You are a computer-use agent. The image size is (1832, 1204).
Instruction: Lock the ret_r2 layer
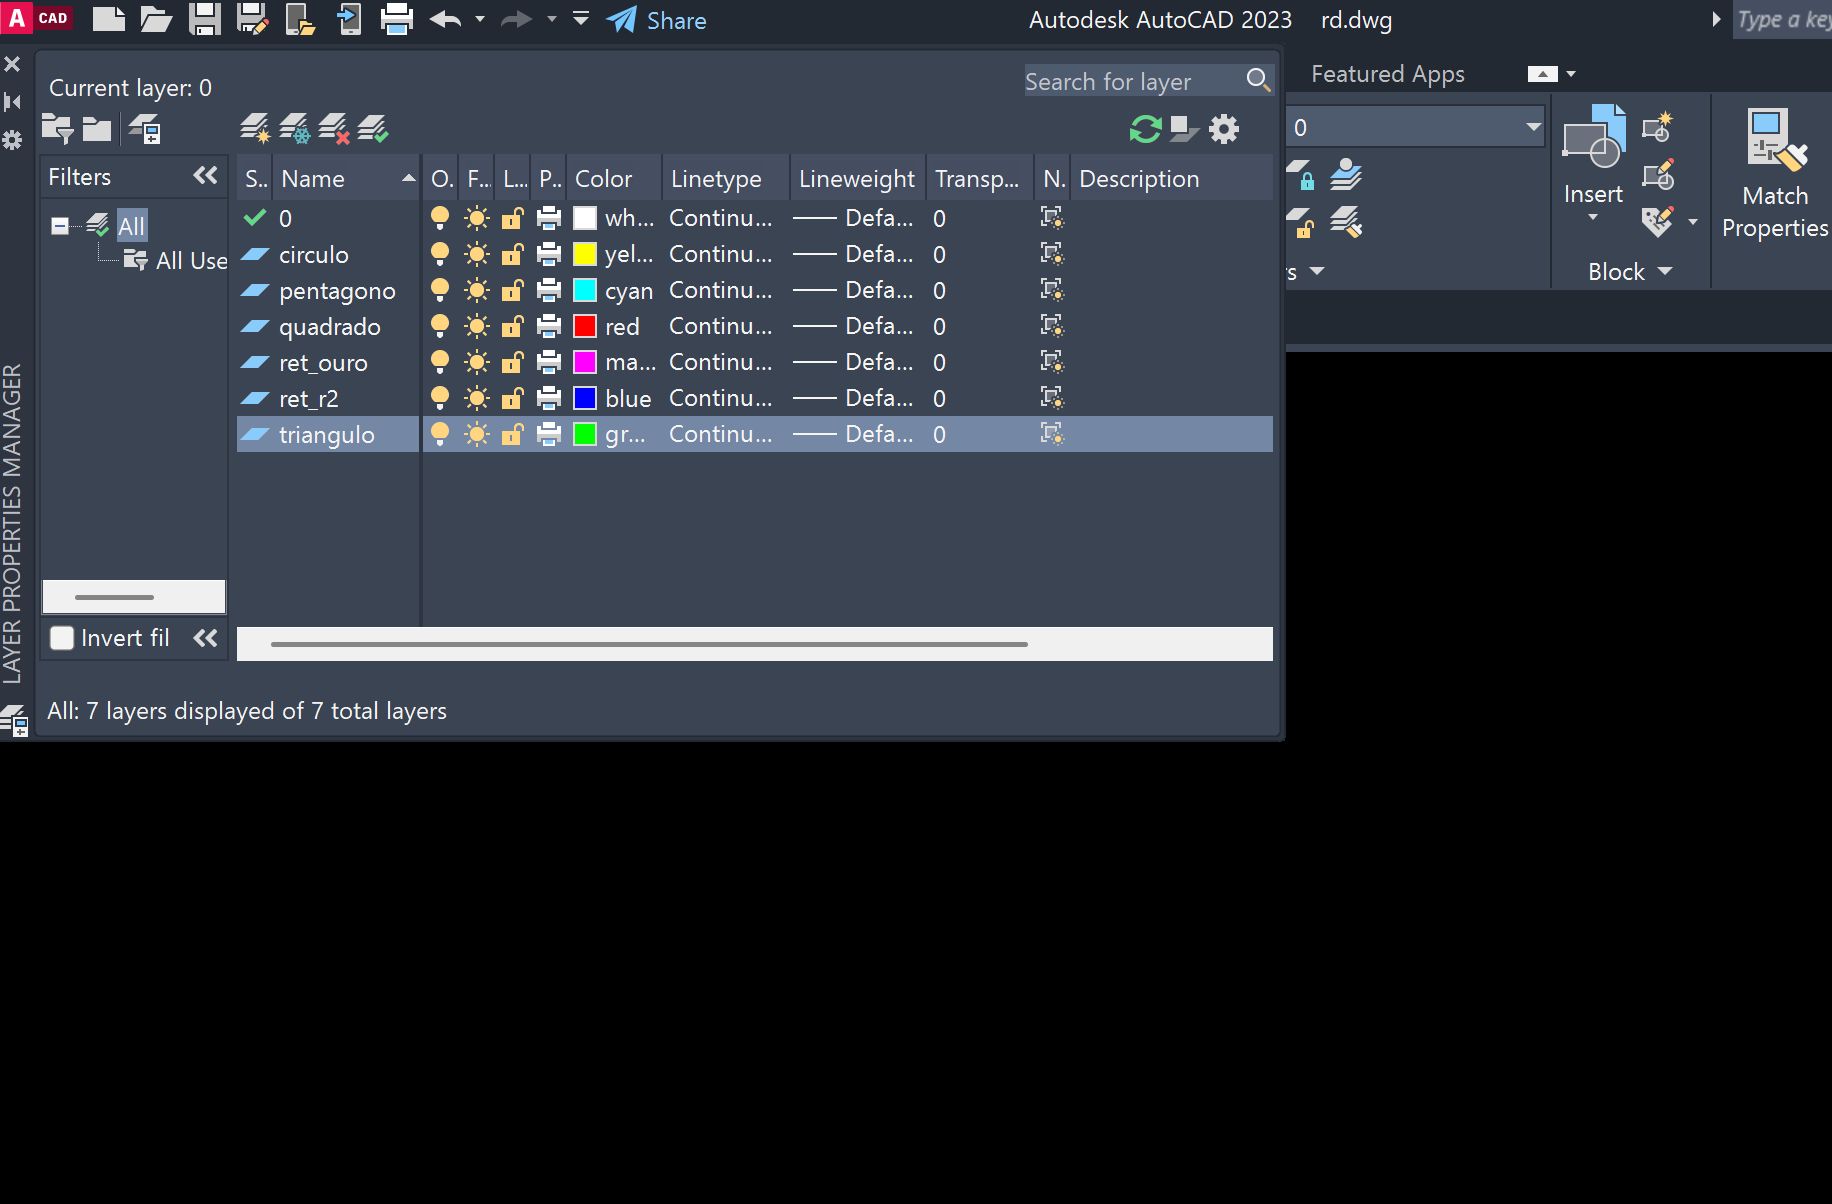[512, 398]
